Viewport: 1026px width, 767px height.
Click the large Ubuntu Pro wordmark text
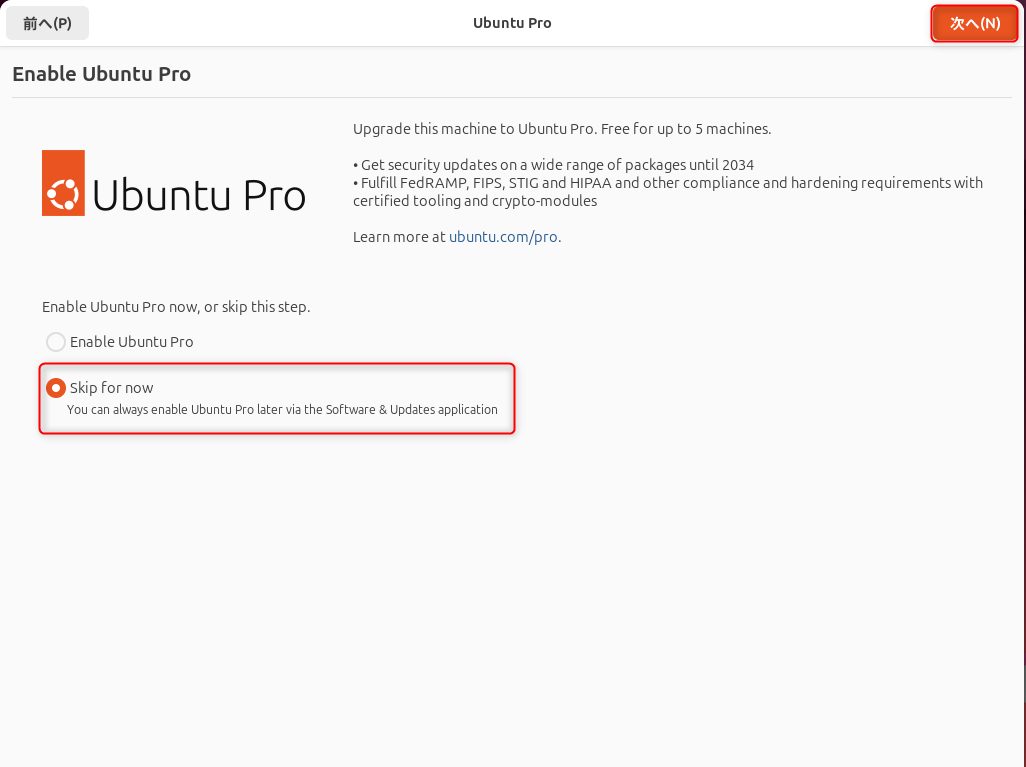click(x=199, y=195)
